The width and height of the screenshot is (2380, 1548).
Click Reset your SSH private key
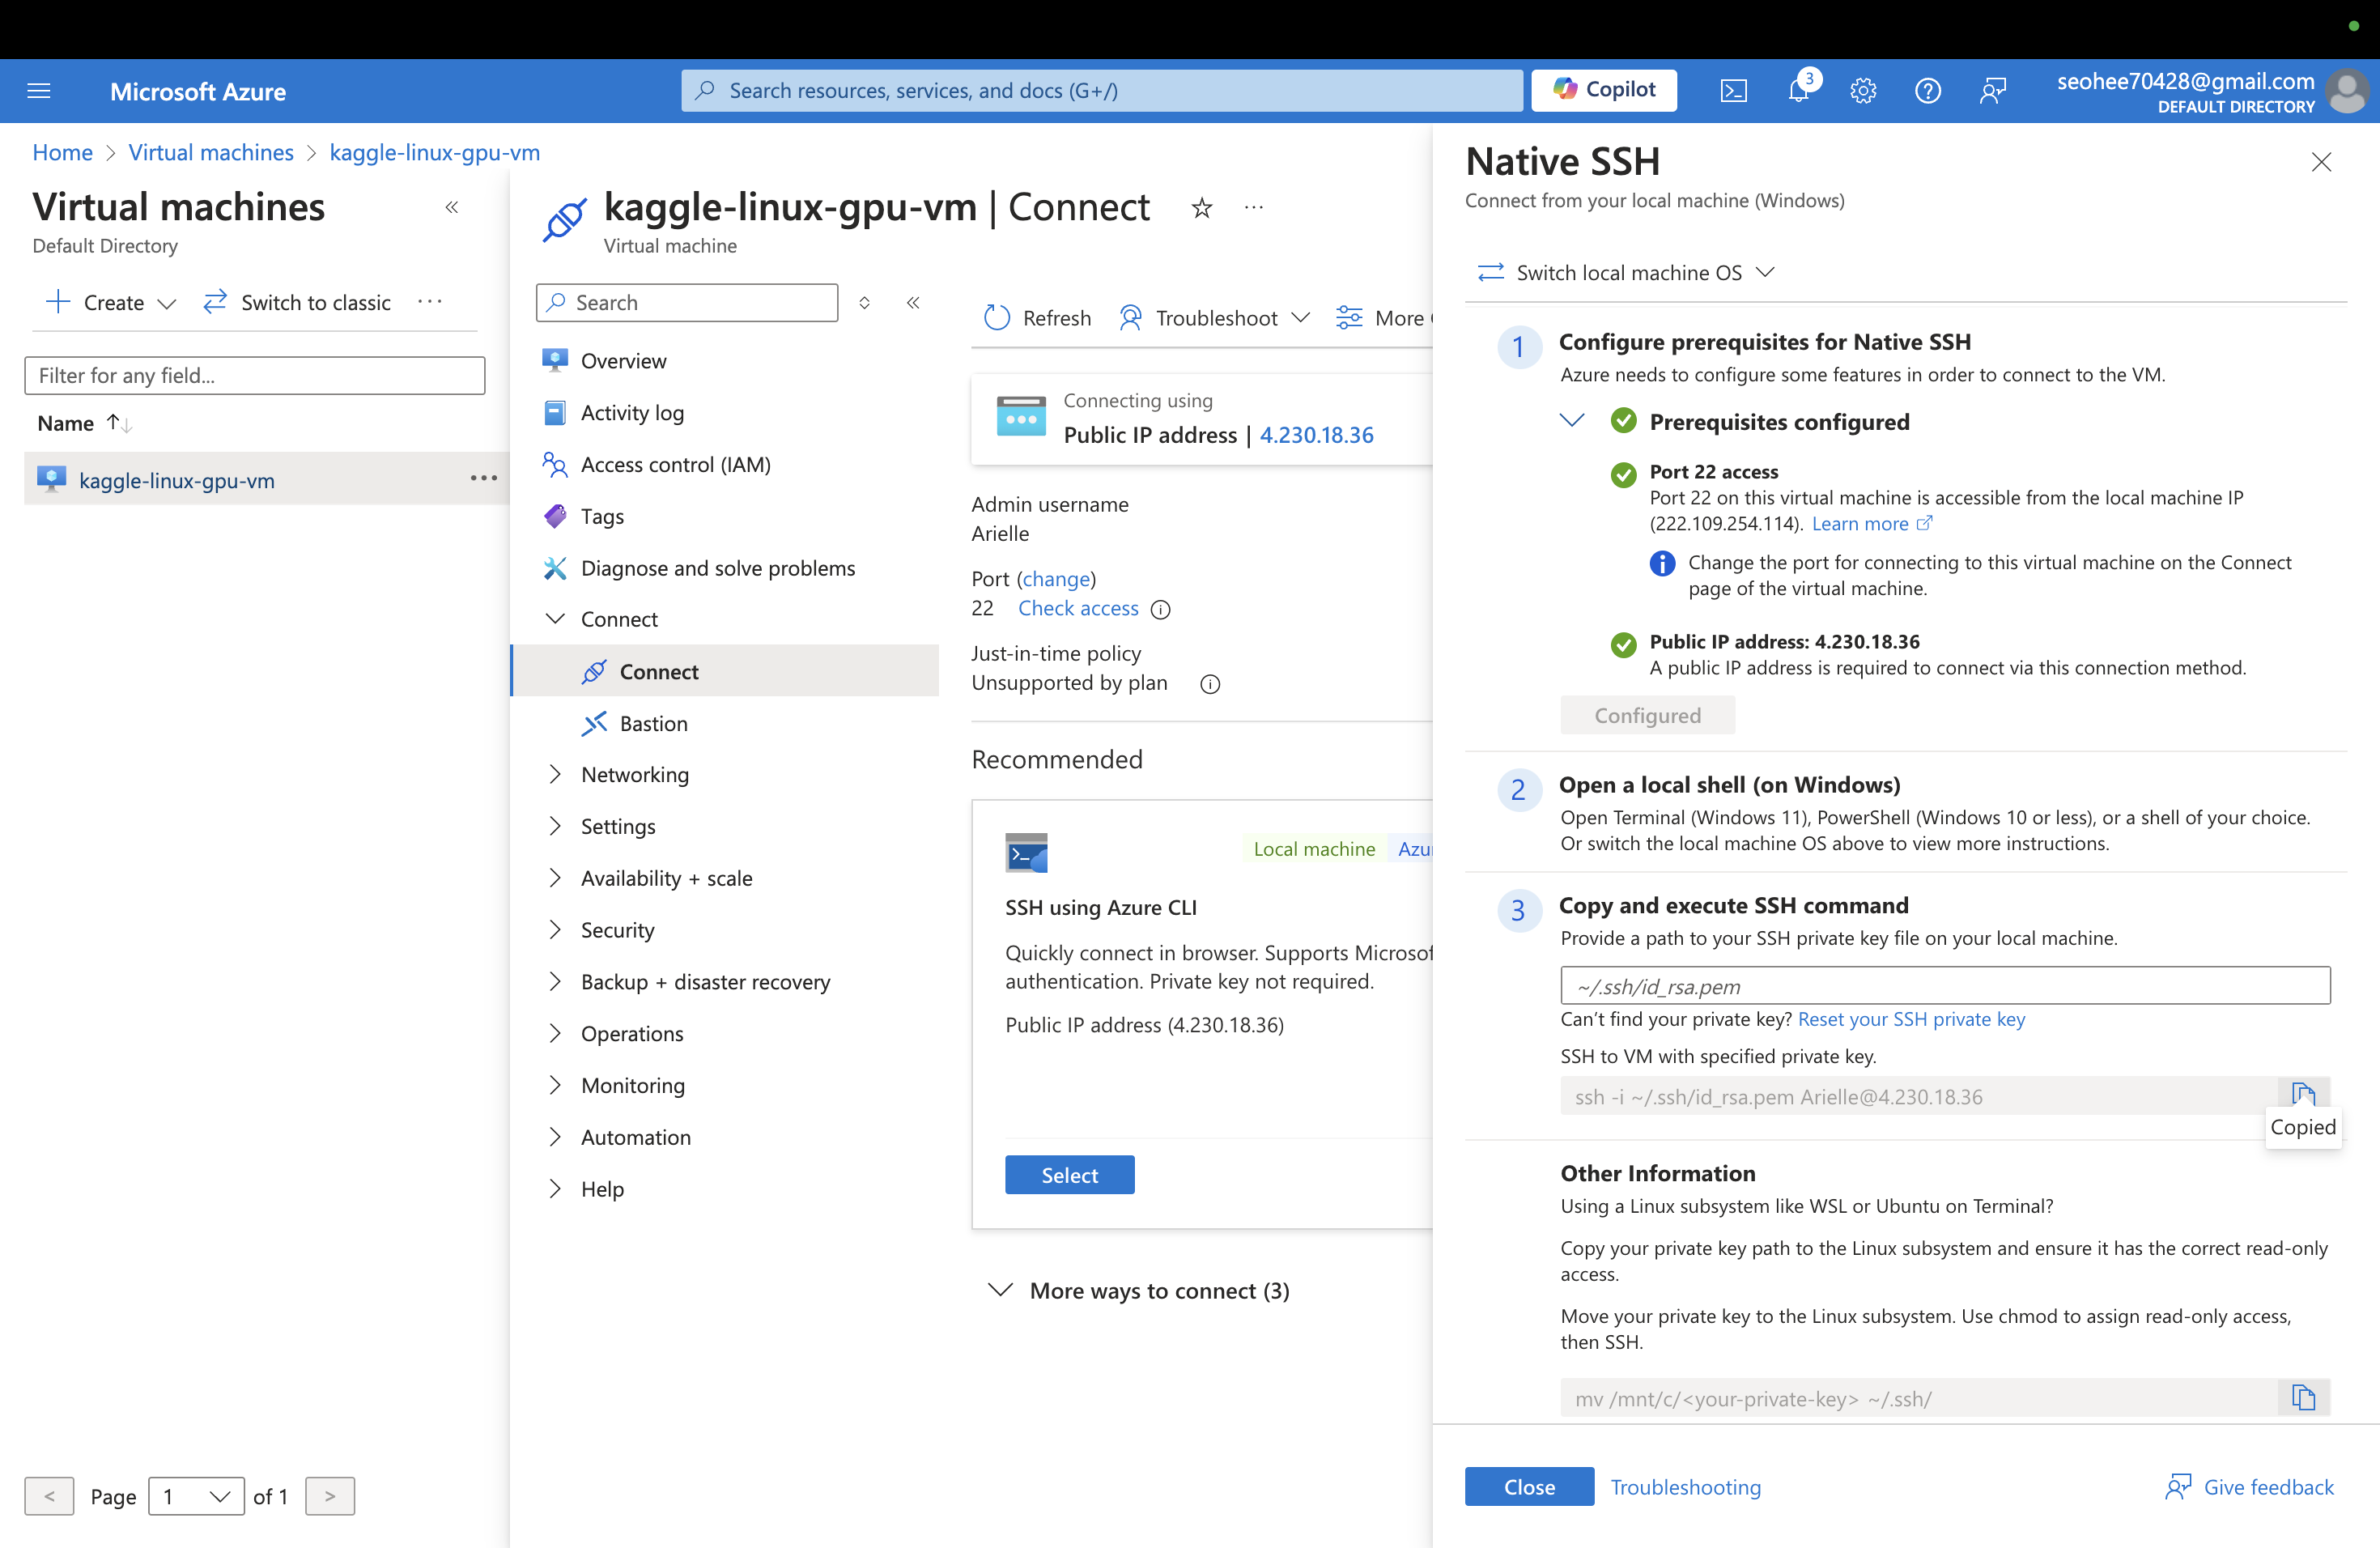tap(1911, 1019)
